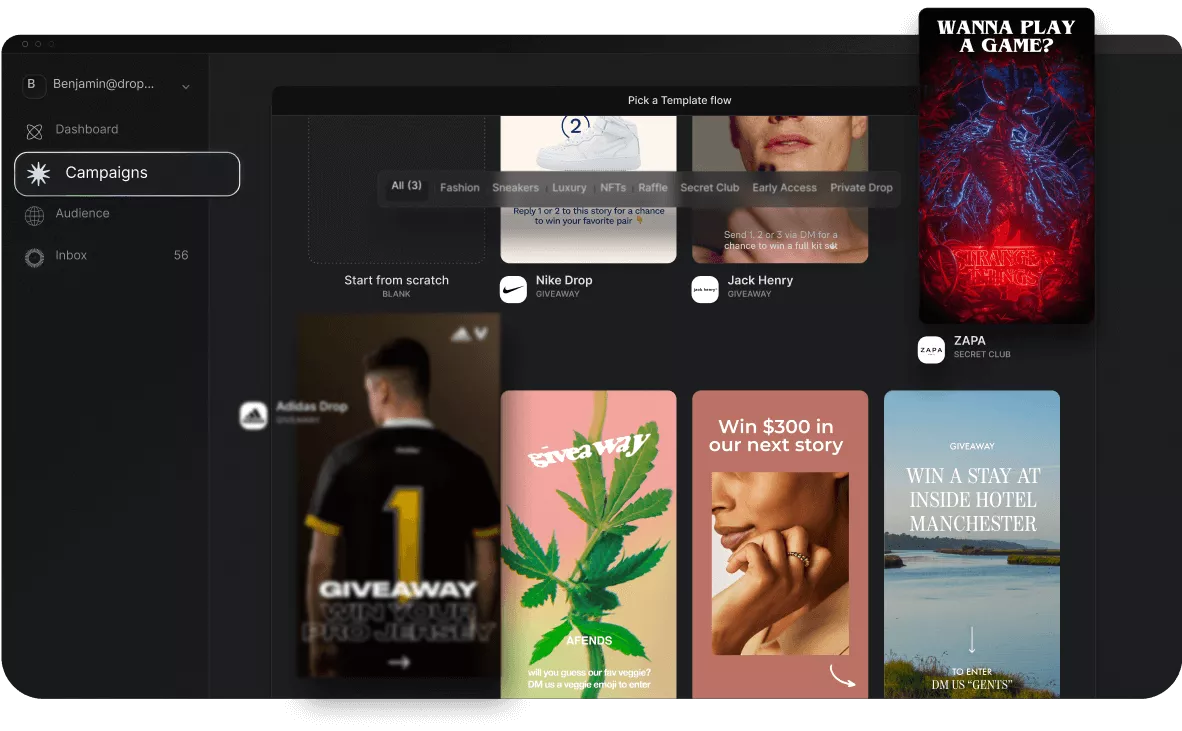The image size is (1182, 731).
Task: Click the Jack Henry title label
Action: tap(760, 280)
